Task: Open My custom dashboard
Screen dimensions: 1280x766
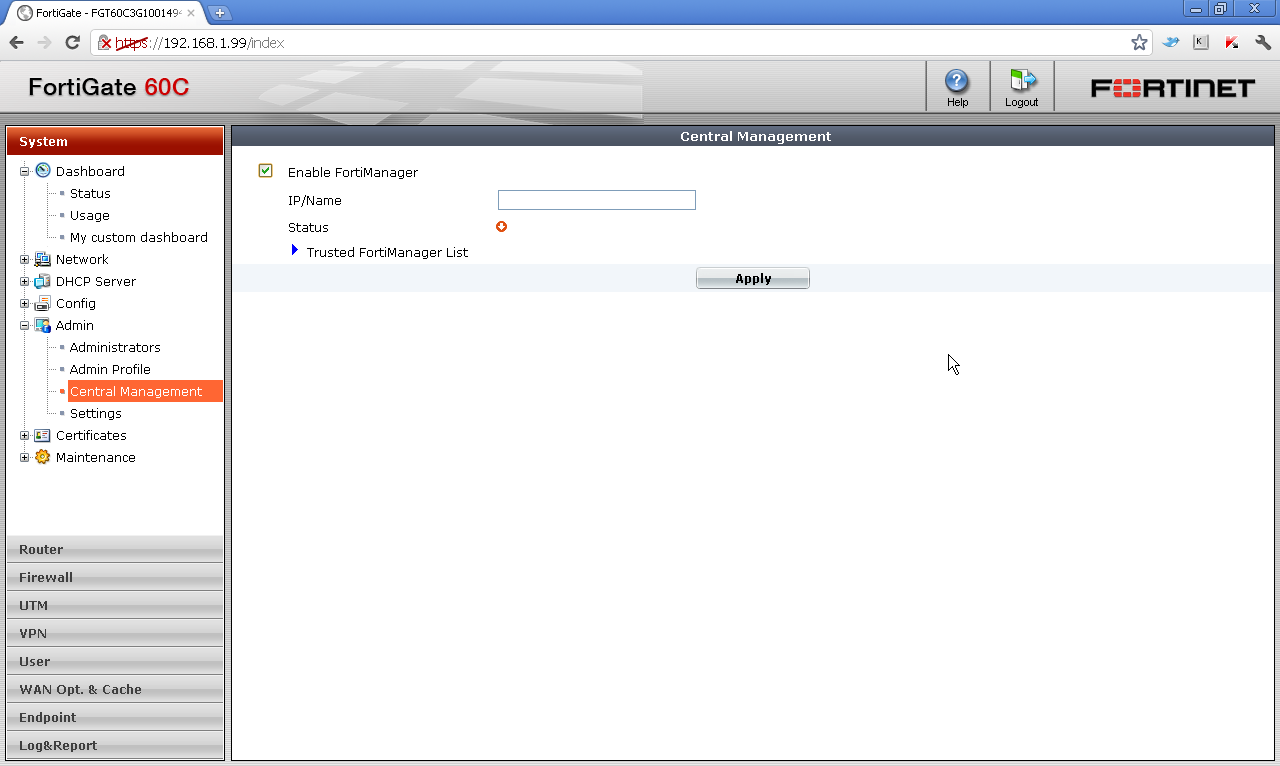Action: pos(139,237)
